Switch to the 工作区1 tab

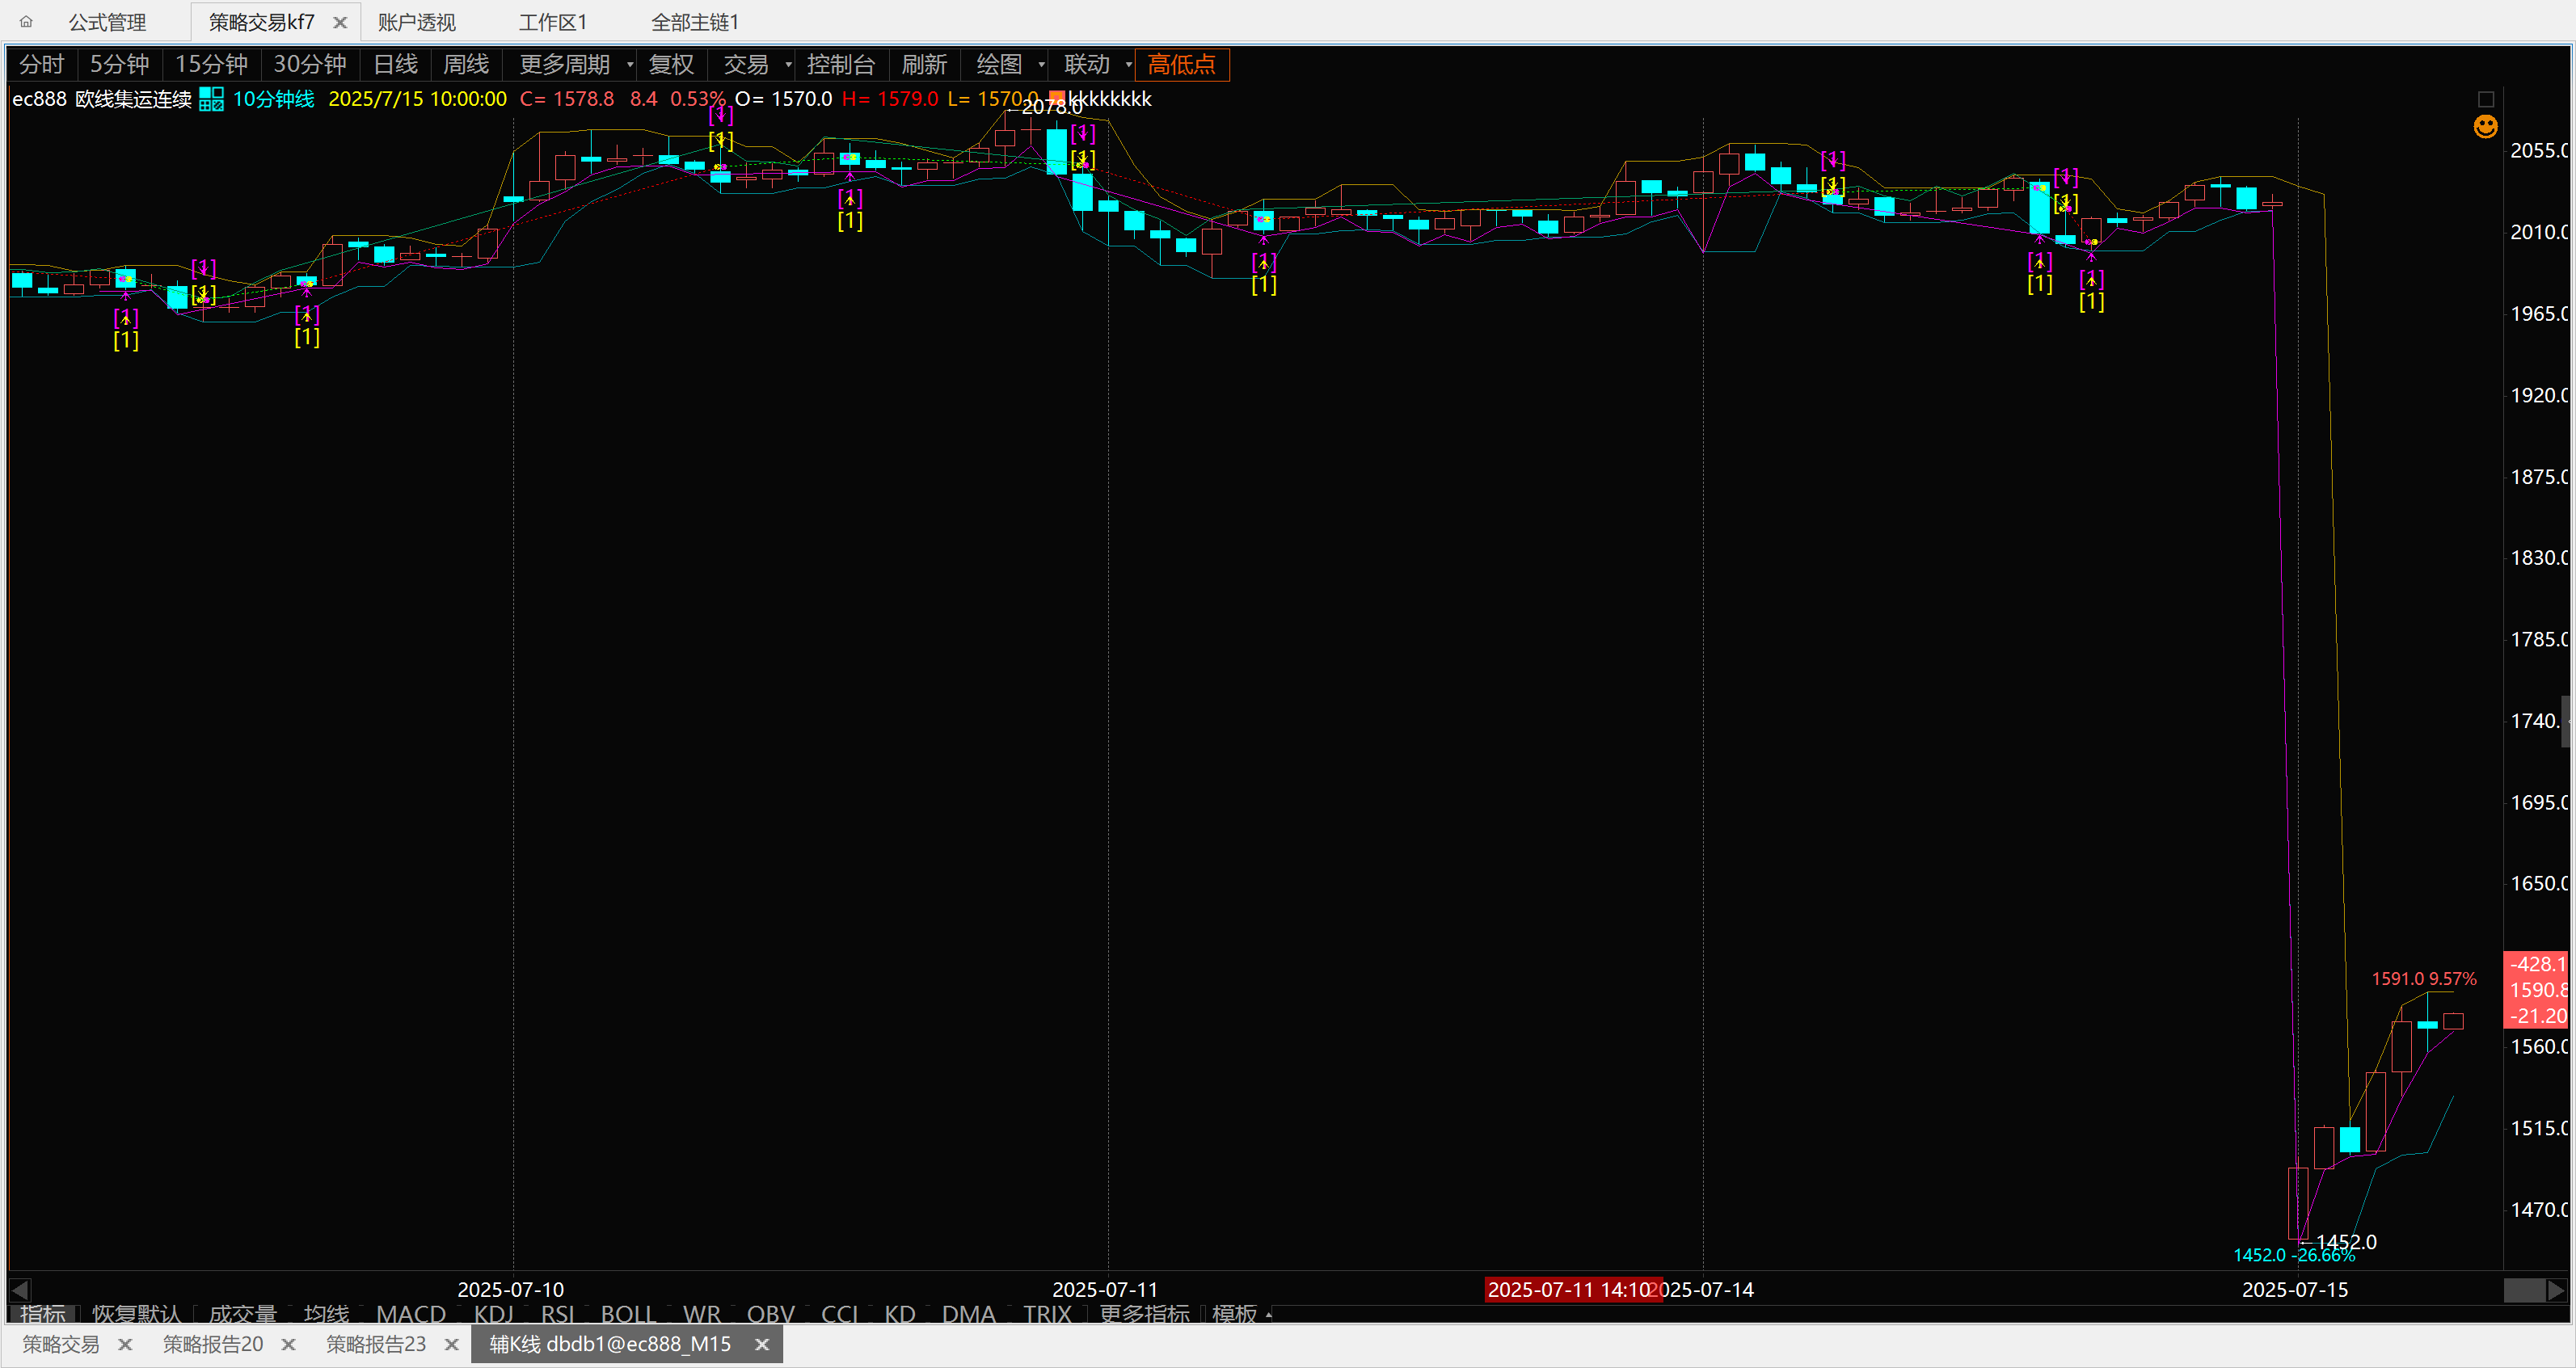(x=552, y=22)
